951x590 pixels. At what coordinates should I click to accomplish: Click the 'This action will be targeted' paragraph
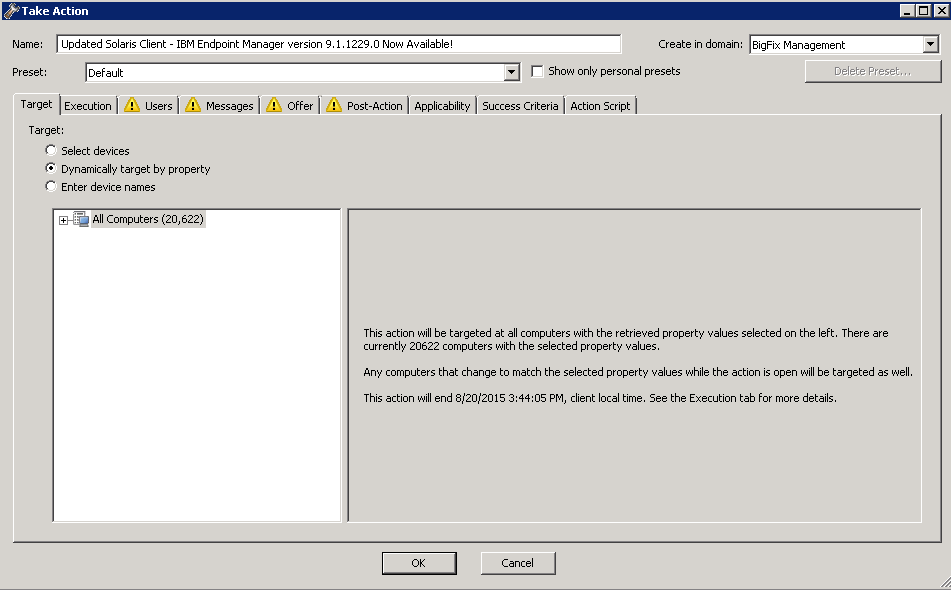[x=626, y=340]
